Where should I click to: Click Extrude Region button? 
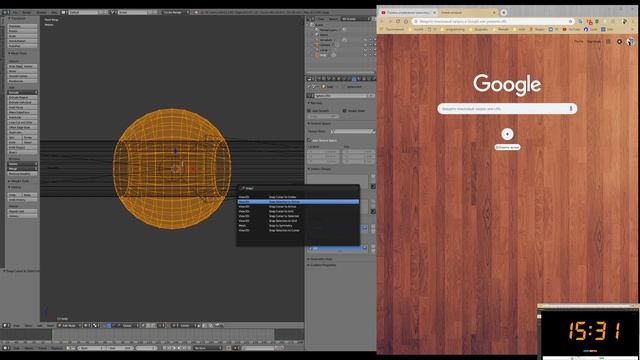(22, 98)
